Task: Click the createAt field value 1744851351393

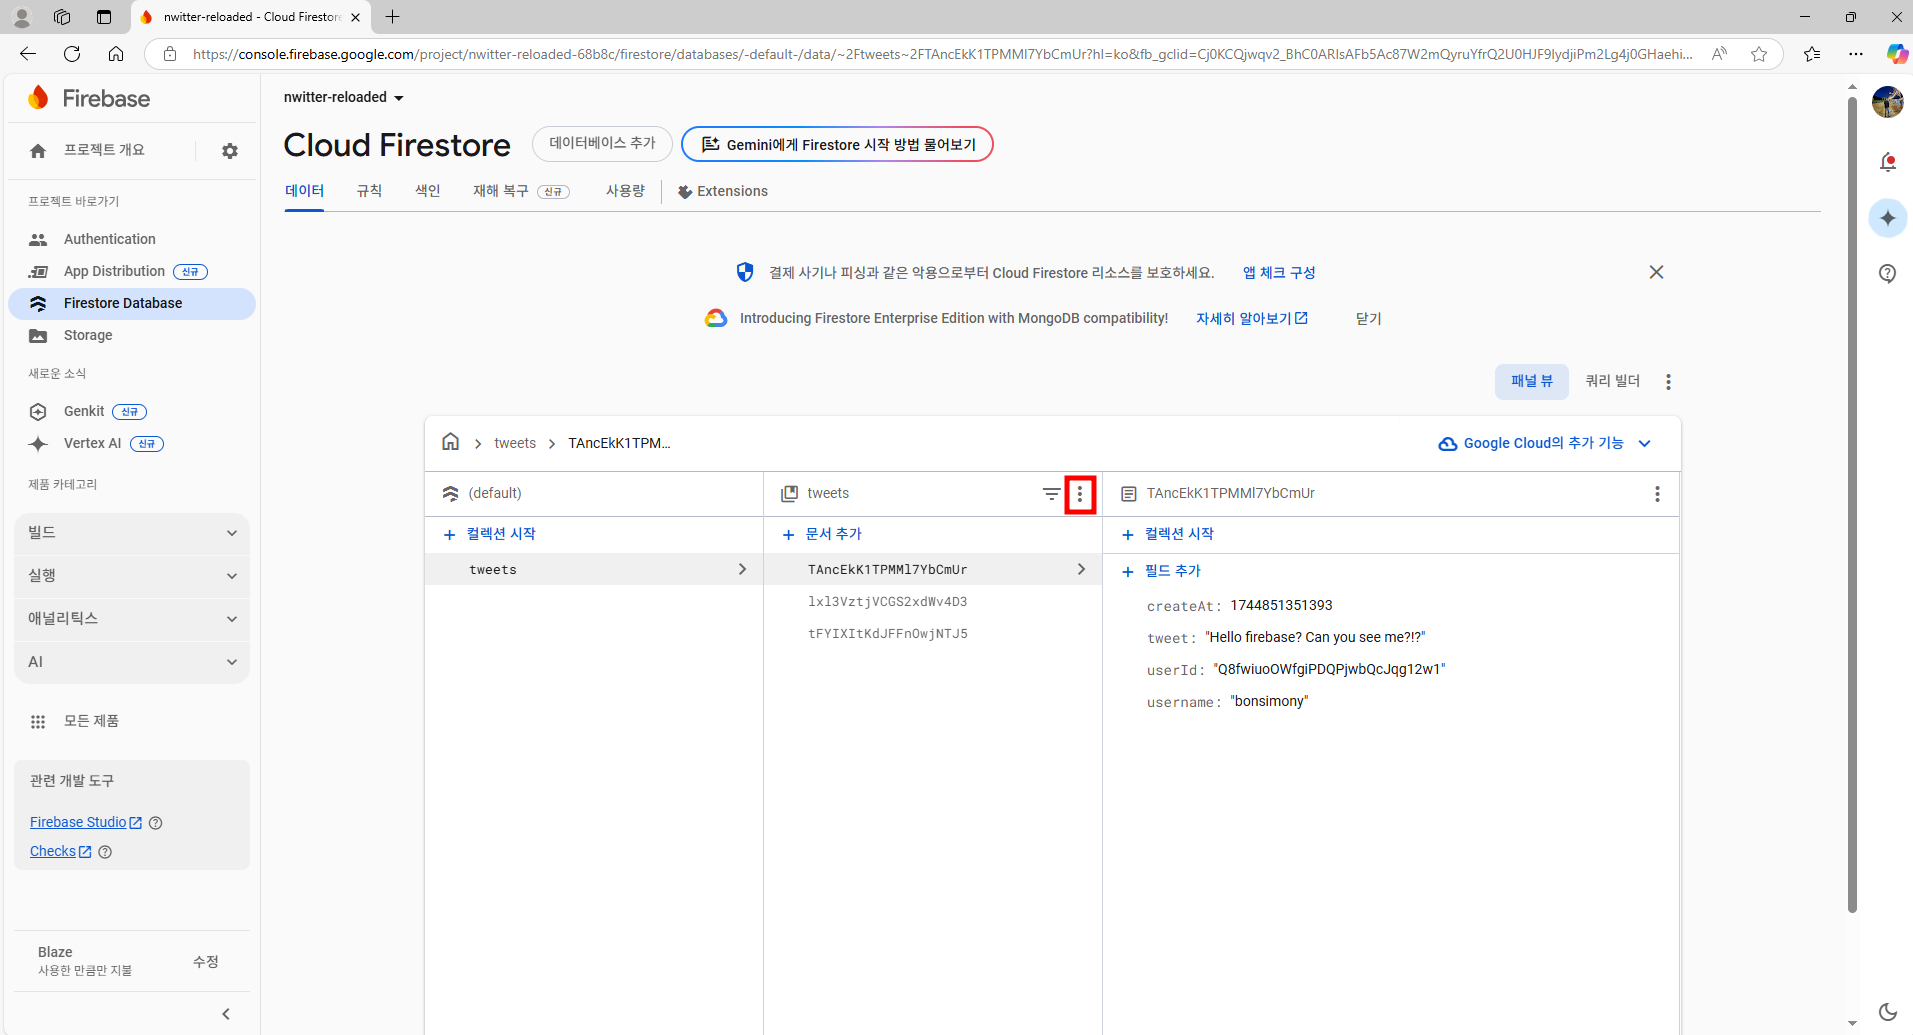Action: (1281, 605)
